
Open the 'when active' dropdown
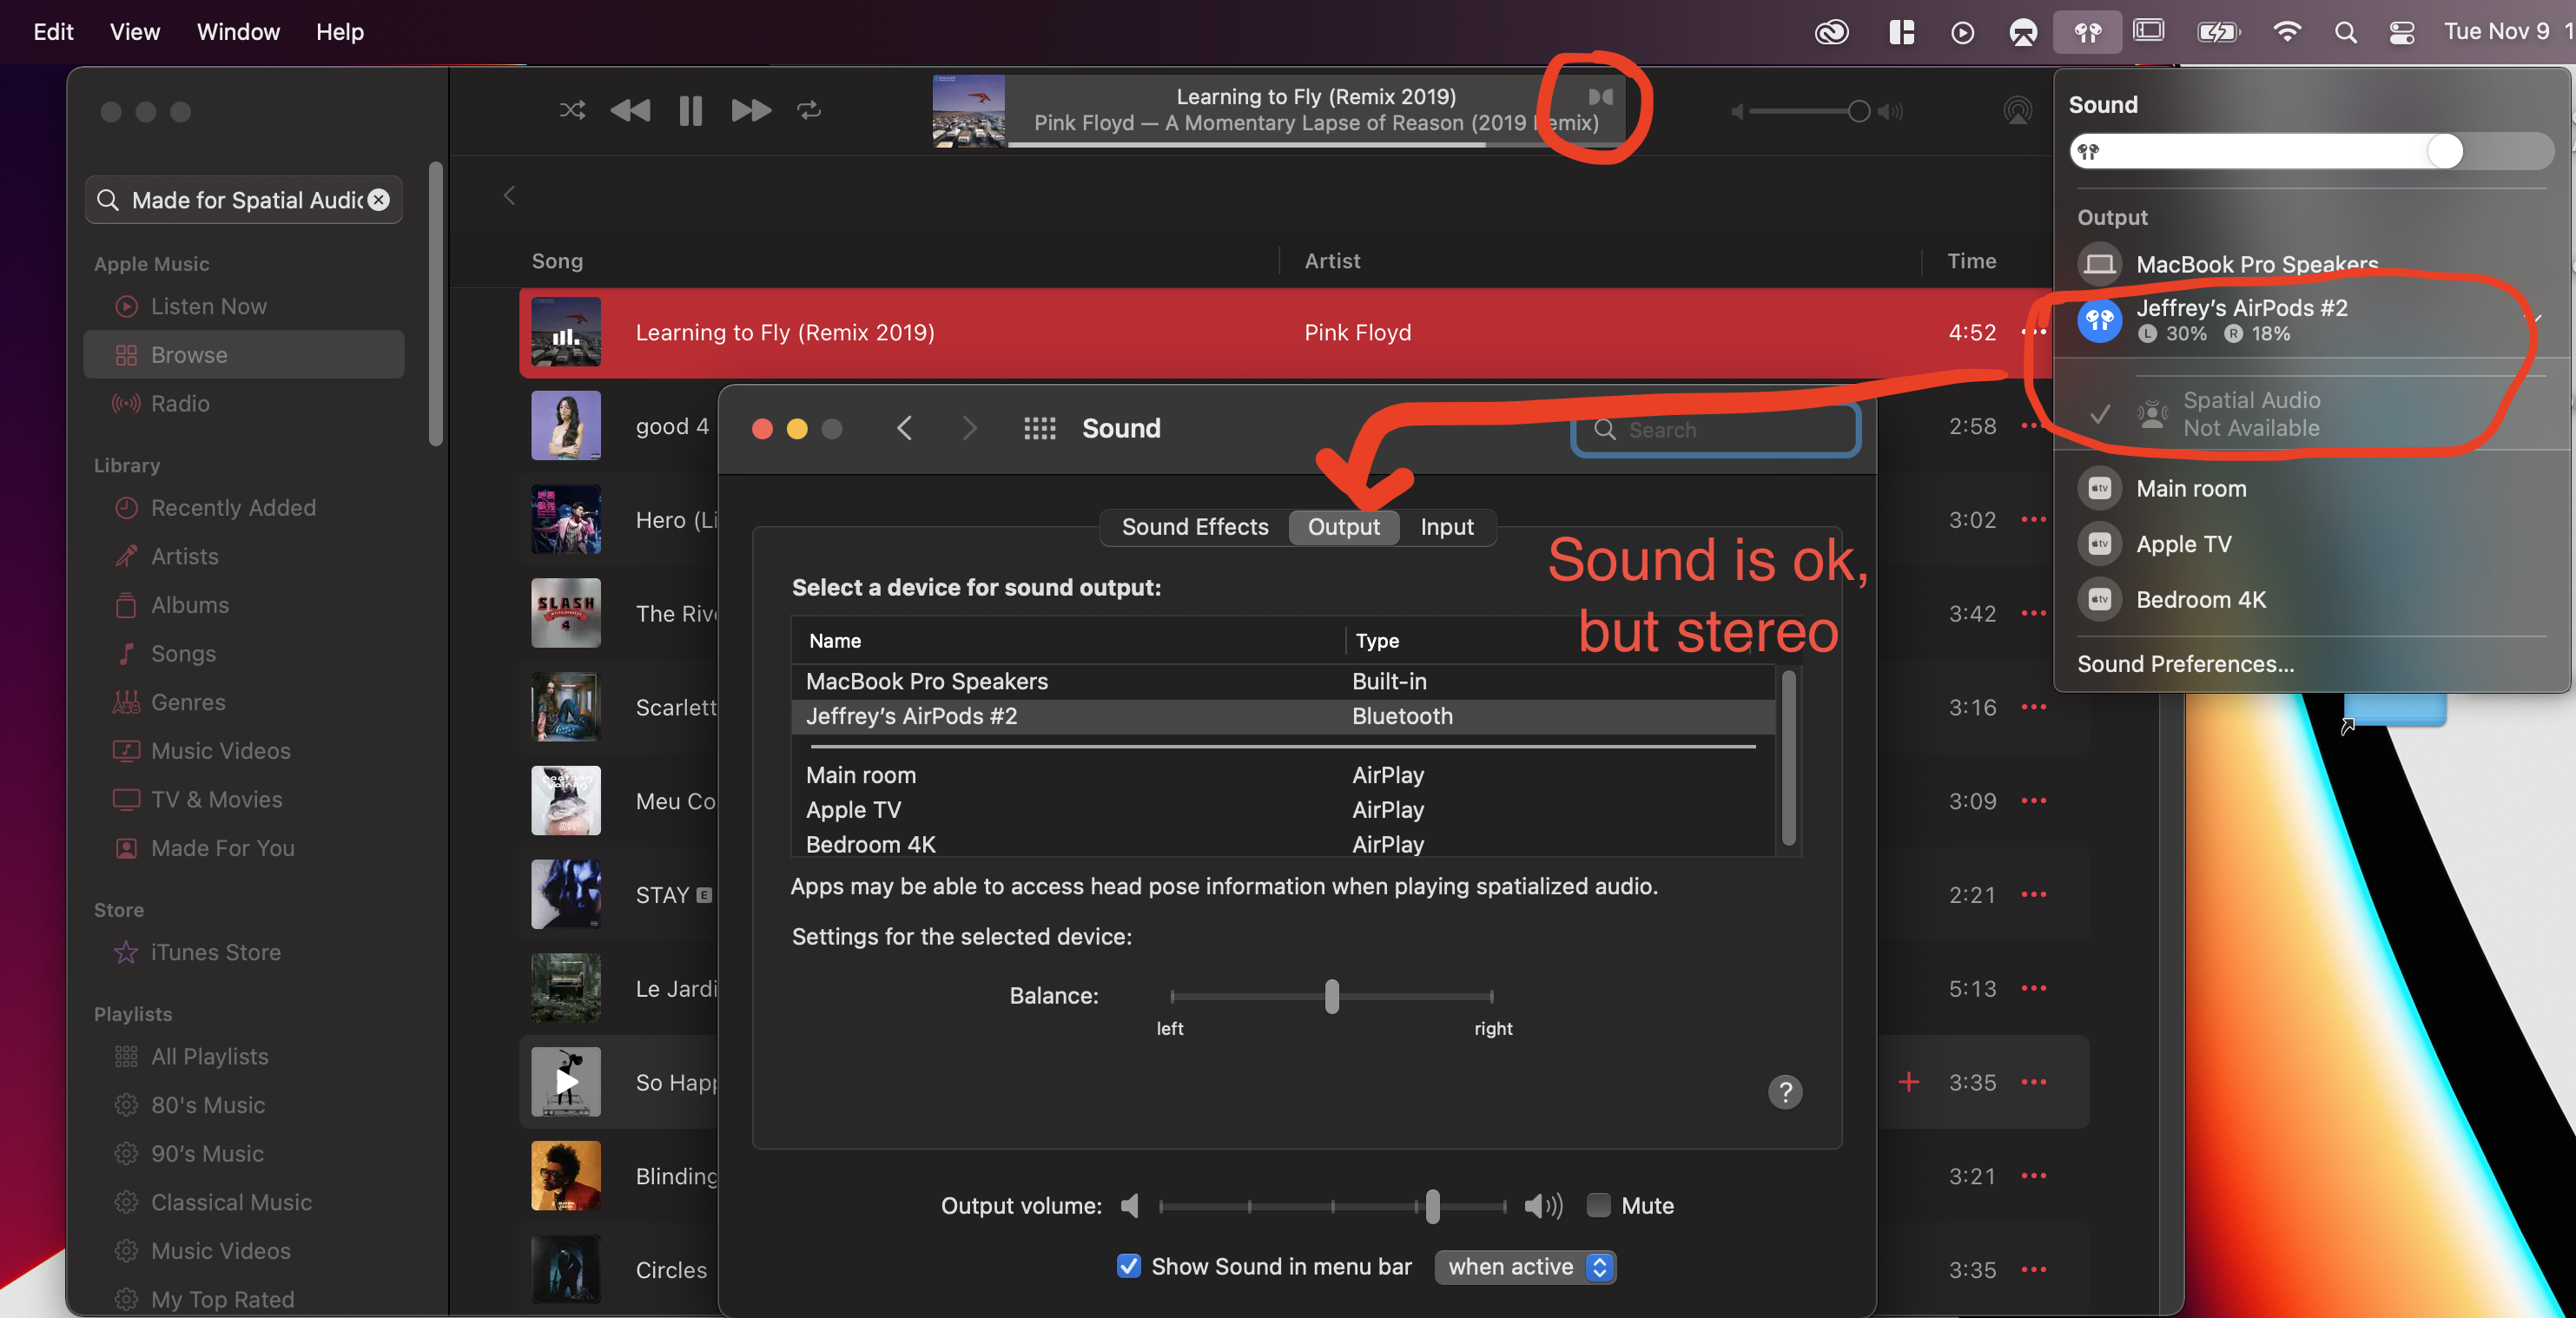click(x=1524, y=1266)
